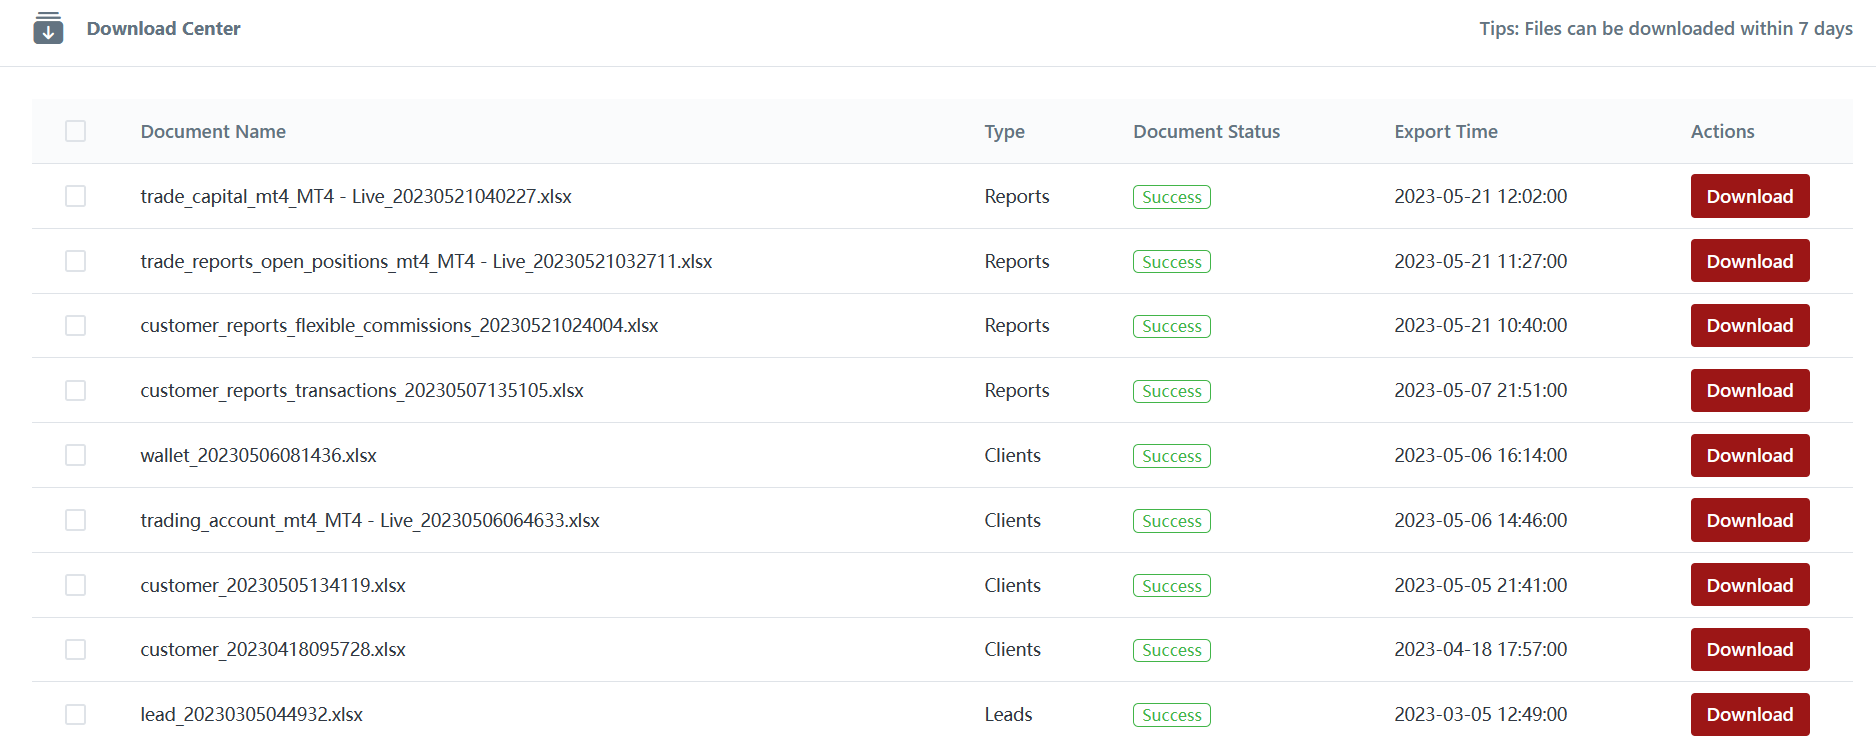The width and height of the screenshot is (1876, 745).
Task: Click the Download Center icon
Action: coord(48,28)
